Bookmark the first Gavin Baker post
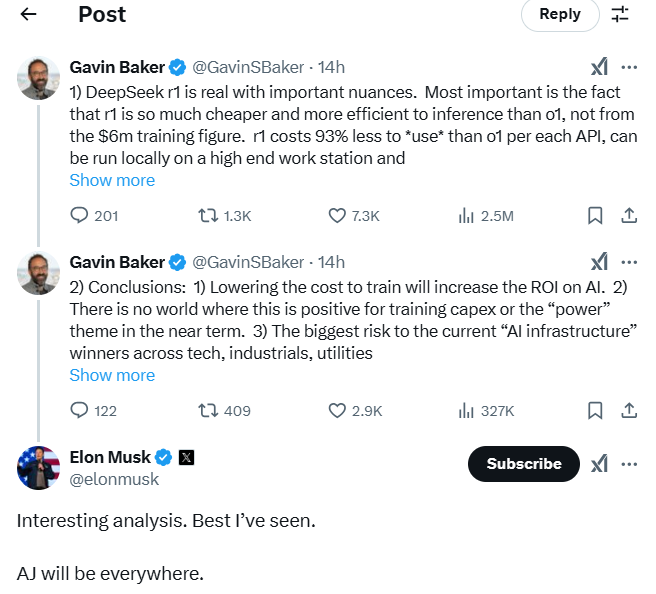 595,216
